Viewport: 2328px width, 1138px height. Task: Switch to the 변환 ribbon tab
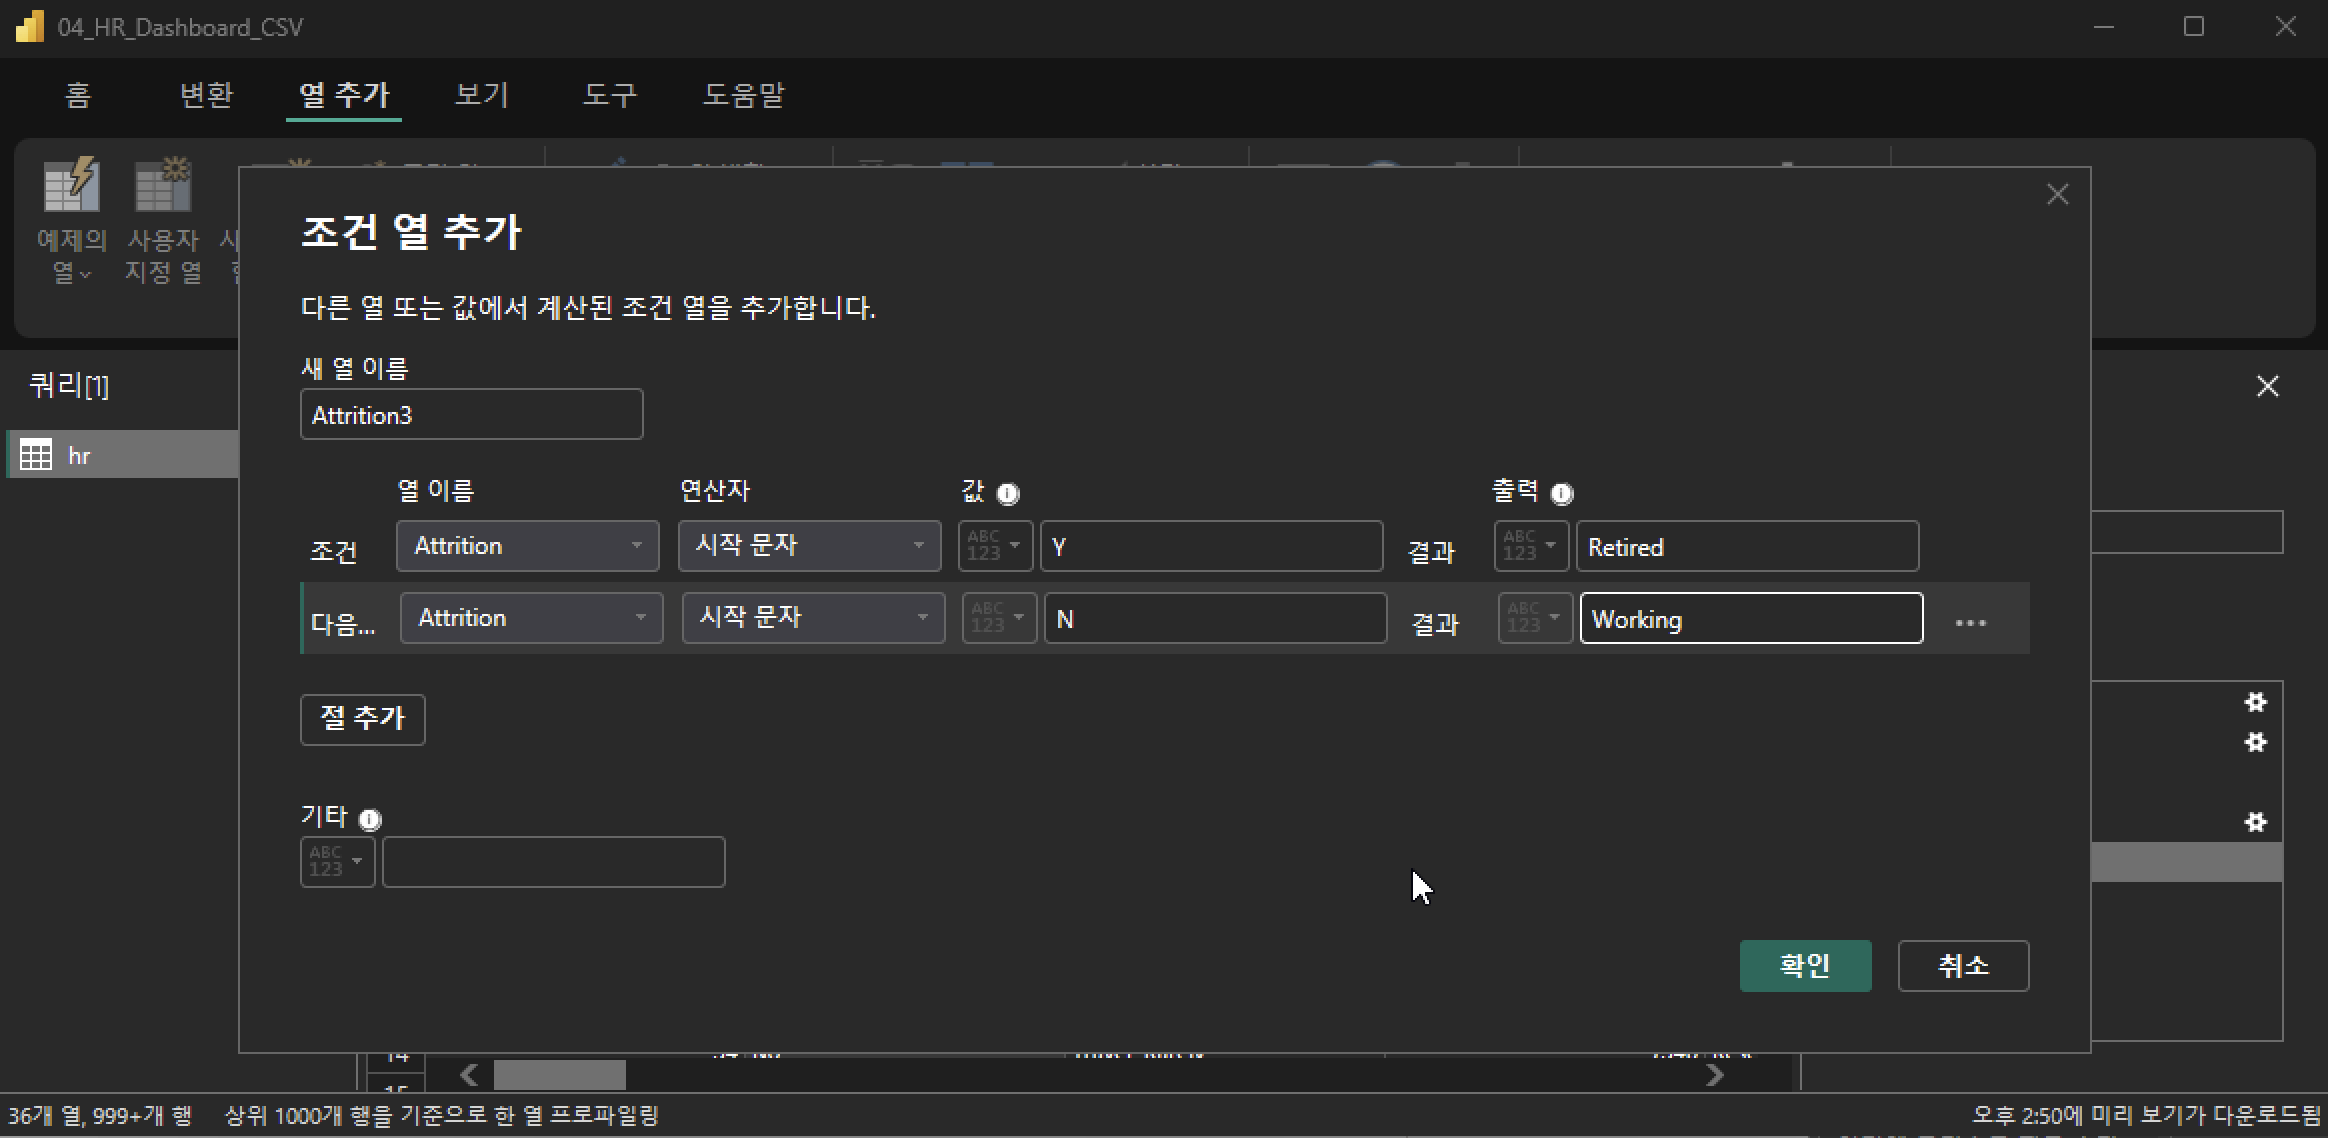[x=206, y=95]
